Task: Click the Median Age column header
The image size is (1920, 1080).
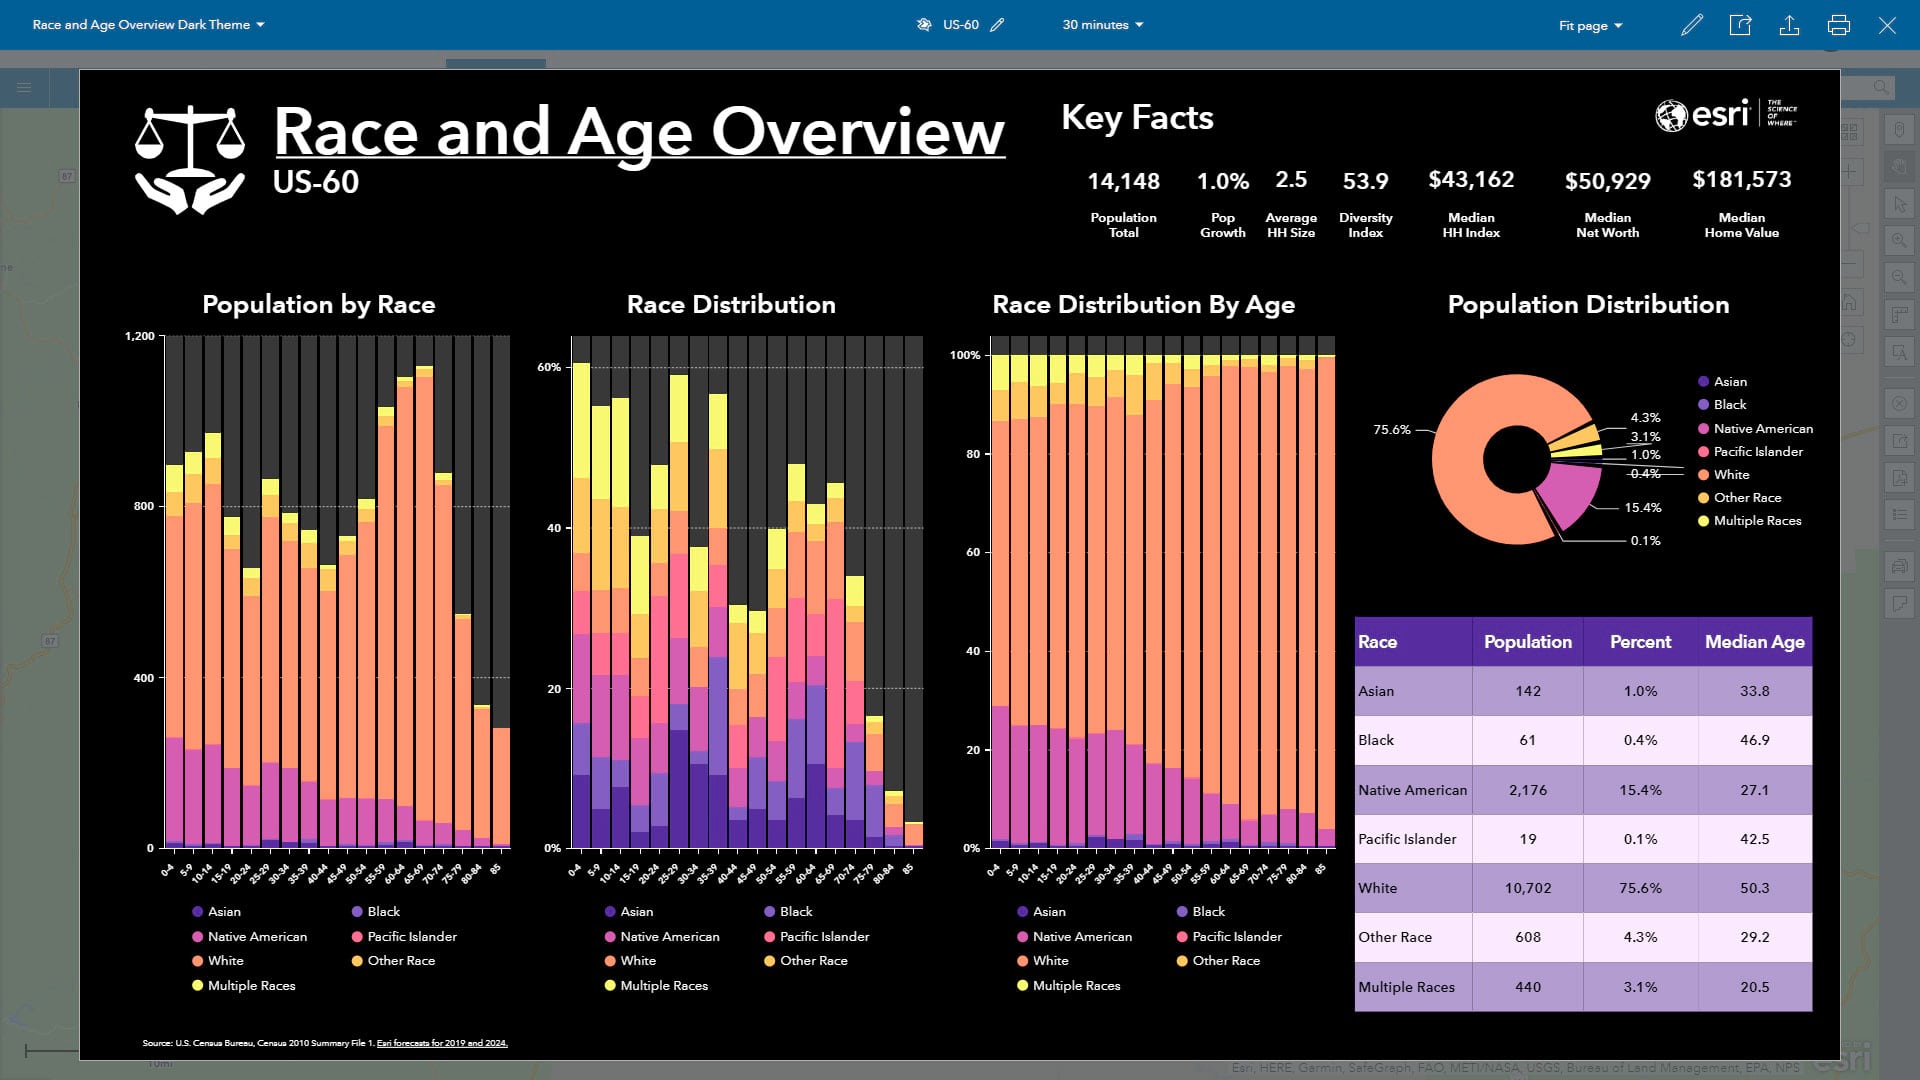Action: [1754, 642]
